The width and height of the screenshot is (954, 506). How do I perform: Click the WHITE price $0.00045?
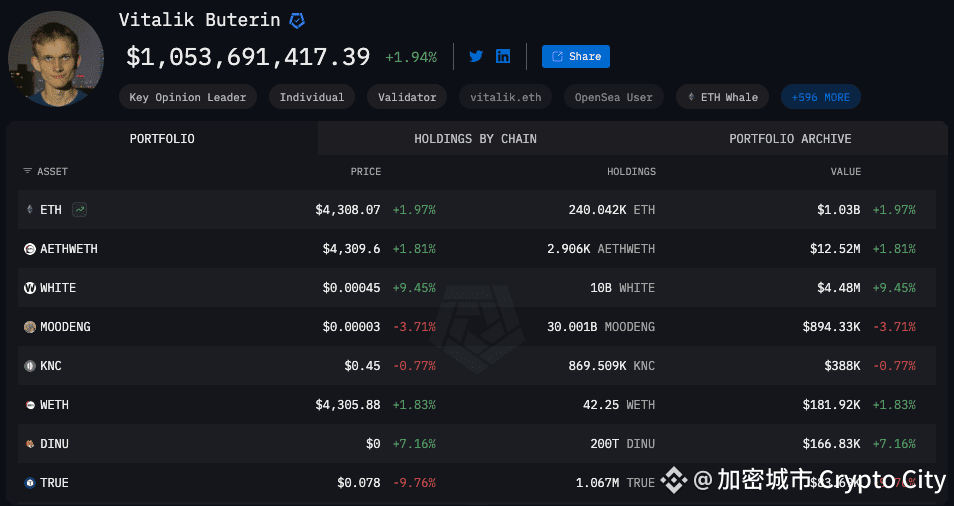click(351, 288)
